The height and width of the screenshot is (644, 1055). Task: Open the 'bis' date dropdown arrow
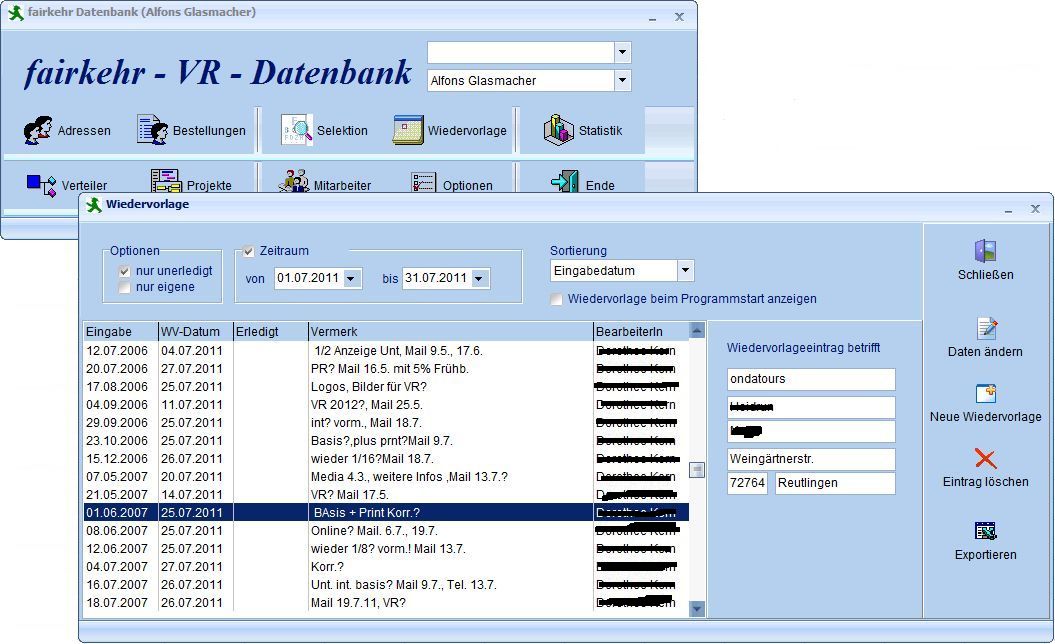pyautogui.click(x=479, y=278)
